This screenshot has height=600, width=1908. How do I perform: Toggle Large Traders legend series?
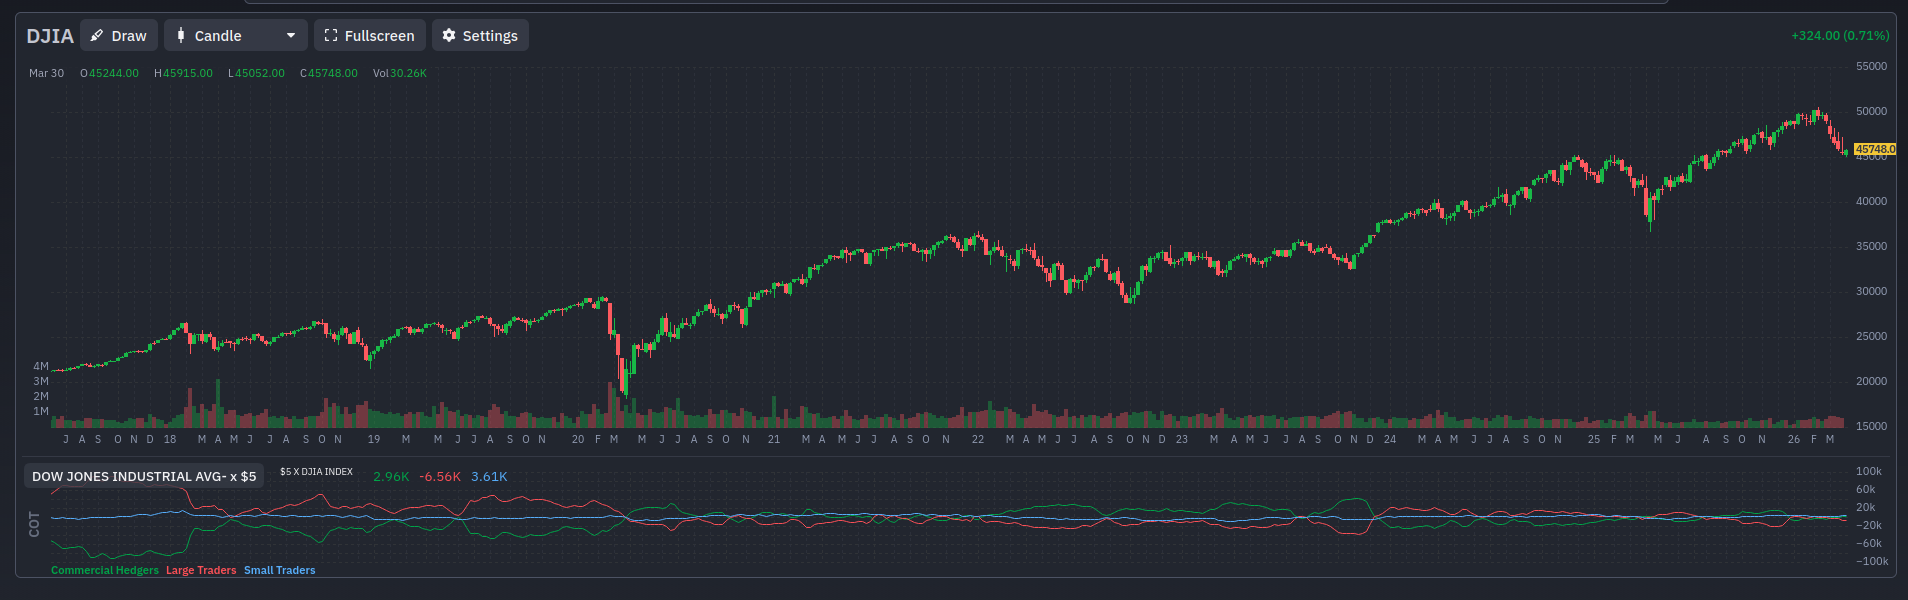coord(201,570)
